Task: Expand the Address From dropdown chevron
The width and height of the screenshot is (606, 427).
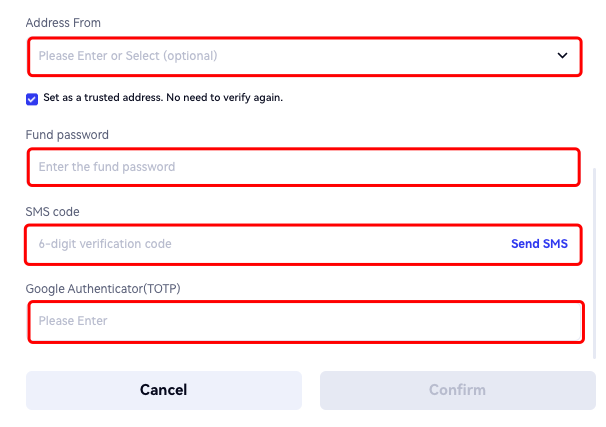Action: (562, 56)
